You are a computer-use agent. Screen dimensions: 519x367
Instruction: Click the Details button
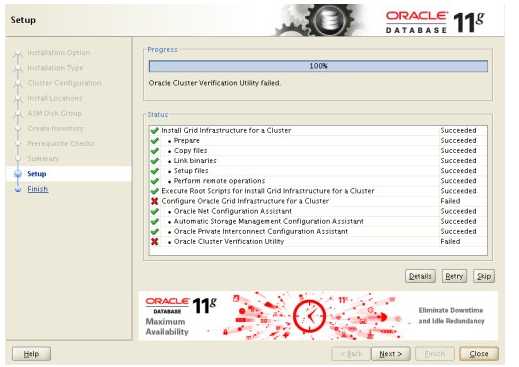pos(420,276)
